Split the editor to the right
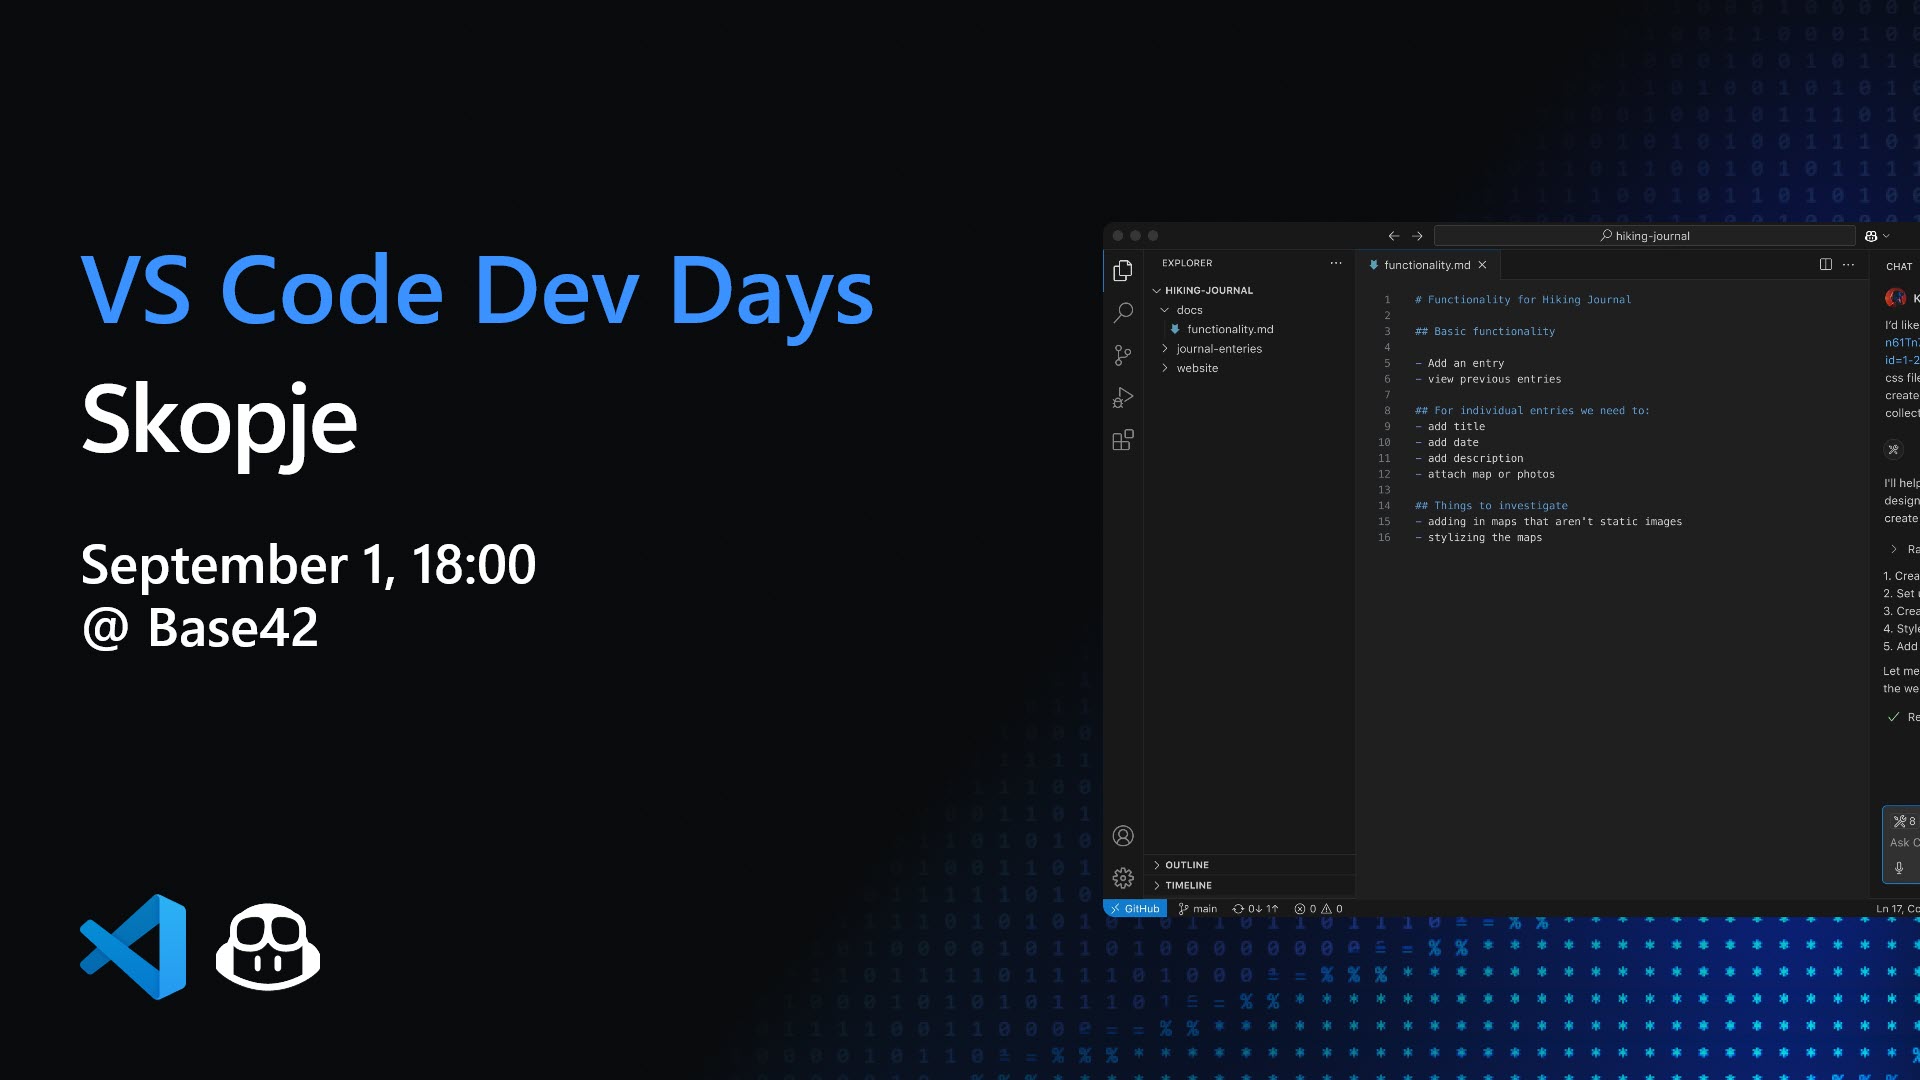Image resolution: width=1920 pixels, height=1080 pixels. tap(1826, 264)
